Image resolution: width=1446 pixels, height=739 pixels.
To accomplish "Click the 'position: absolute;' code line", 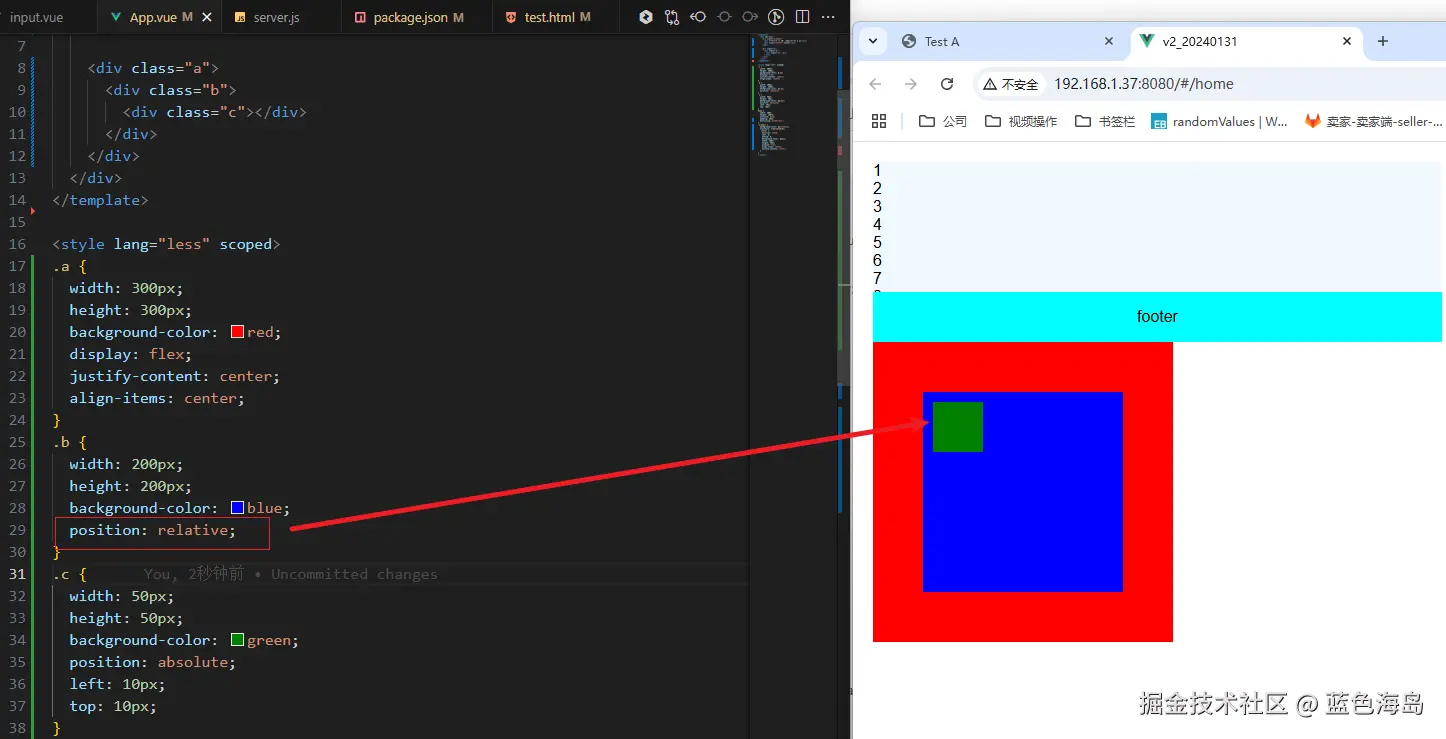I will tap(153, 662).
